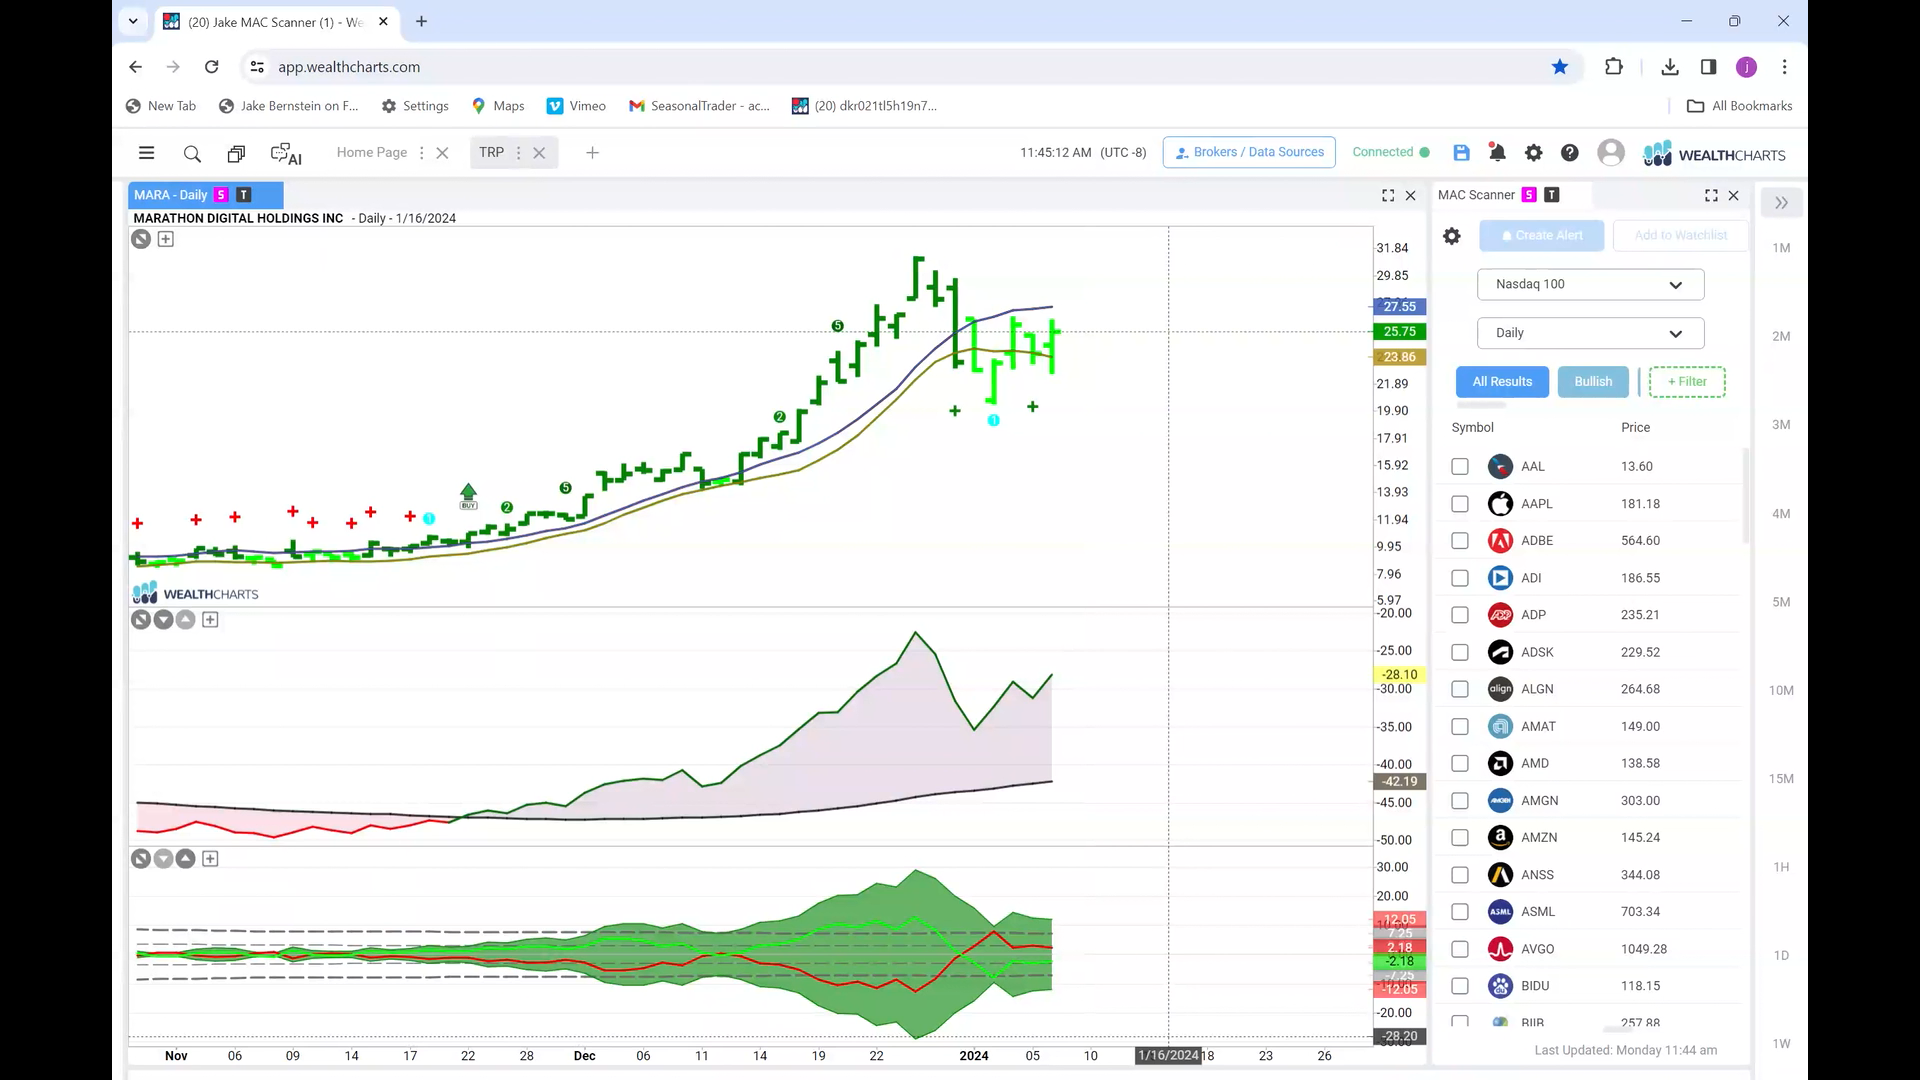The height and width of the screenshot is (1080, 1920).
Task: Select the TRP workspace tab
Action: point(491,153)
